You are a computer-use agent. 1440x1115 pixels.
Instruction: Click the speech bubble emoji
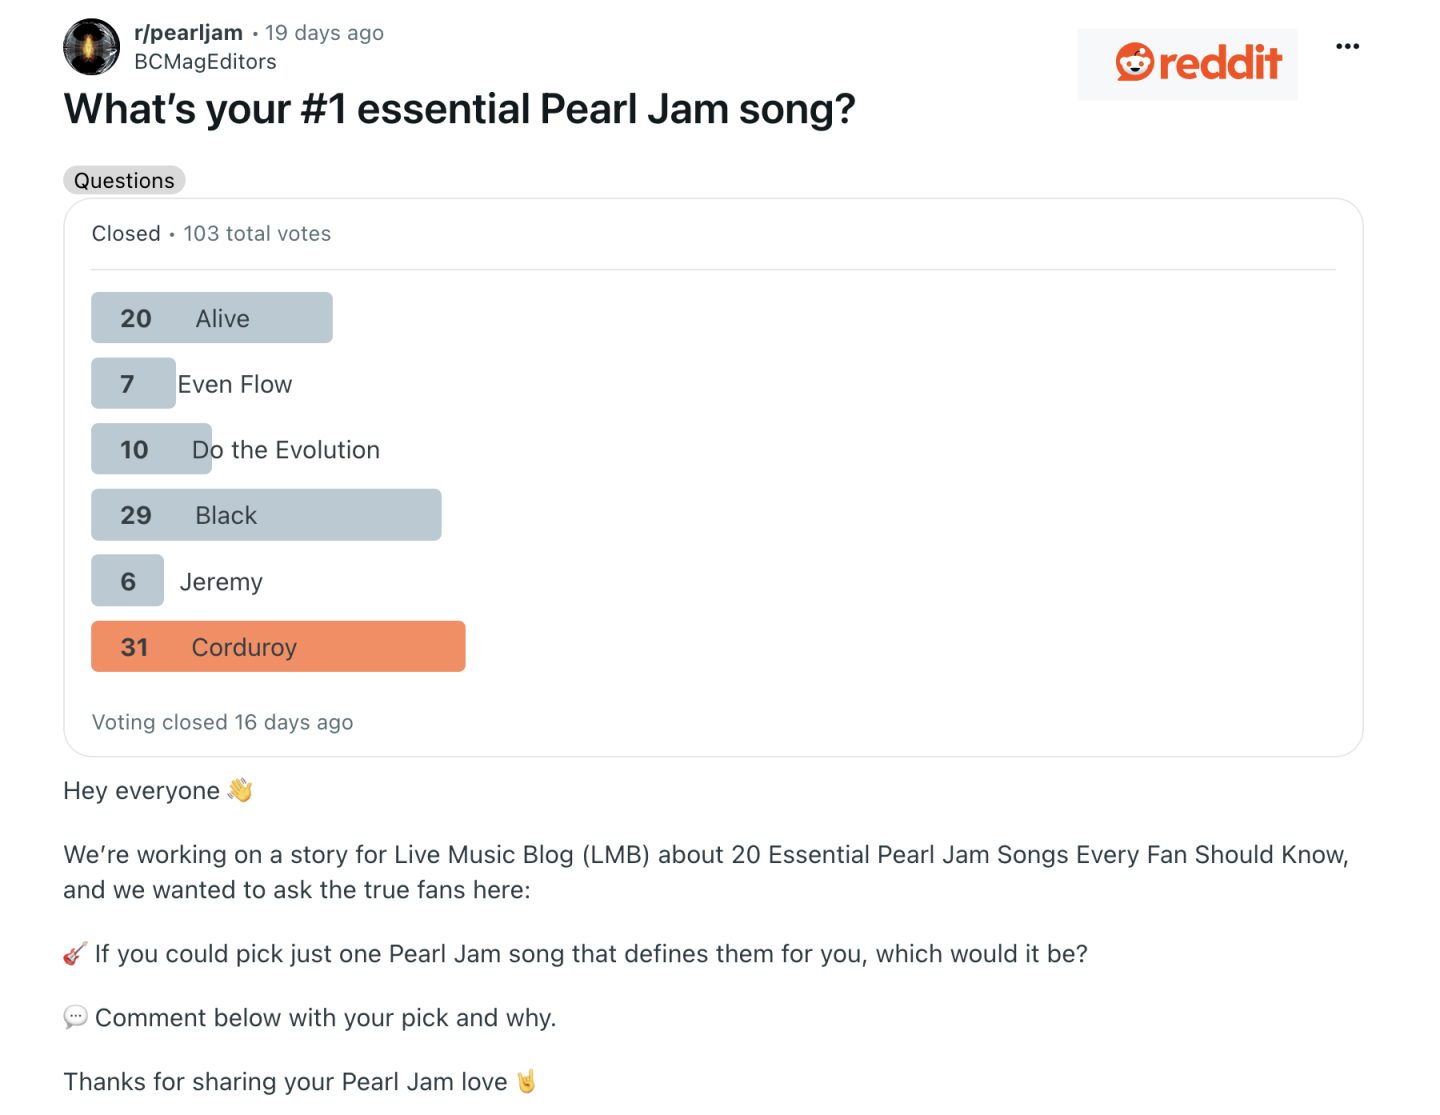75,1017
